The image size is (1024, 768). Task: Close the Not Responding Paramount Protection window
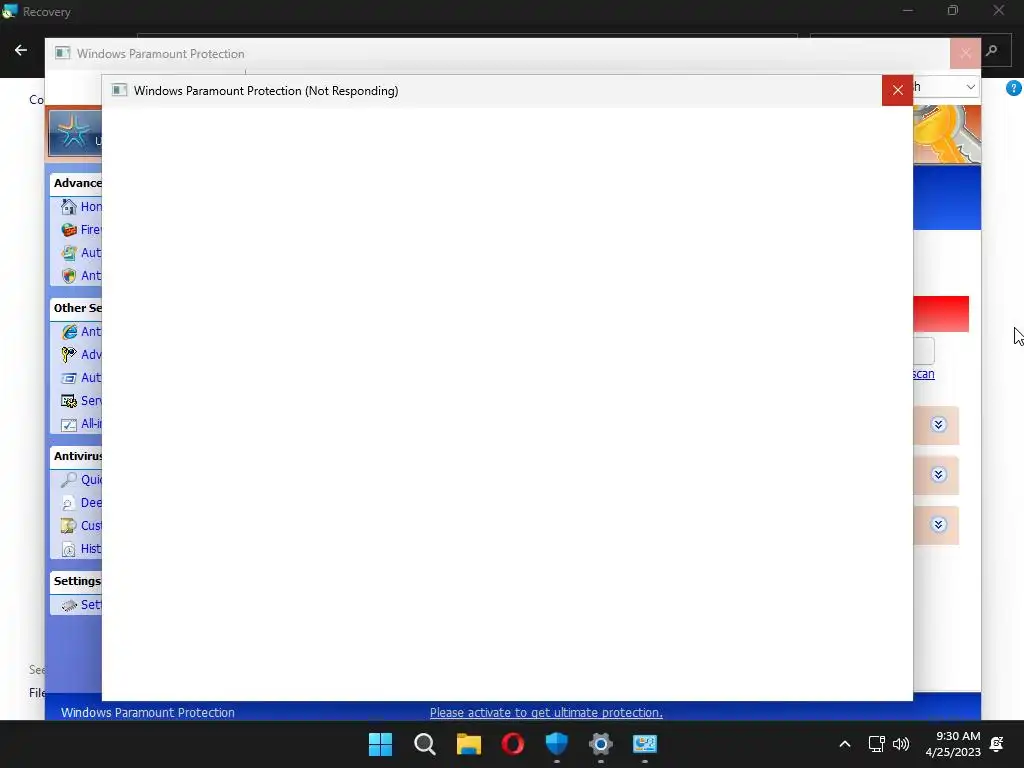[x=897, y=90]
